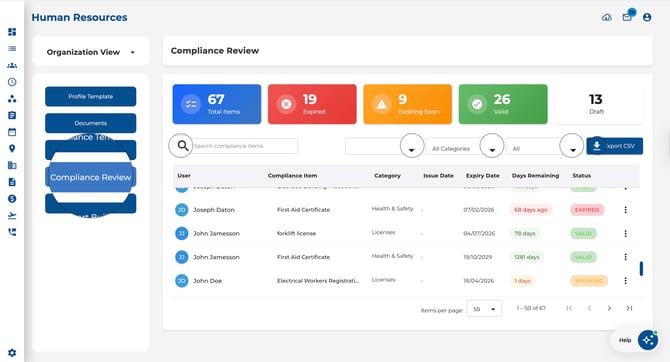Open the phone contacts icon in sidebar
This screenshot has height=362, width=670.
12,232
